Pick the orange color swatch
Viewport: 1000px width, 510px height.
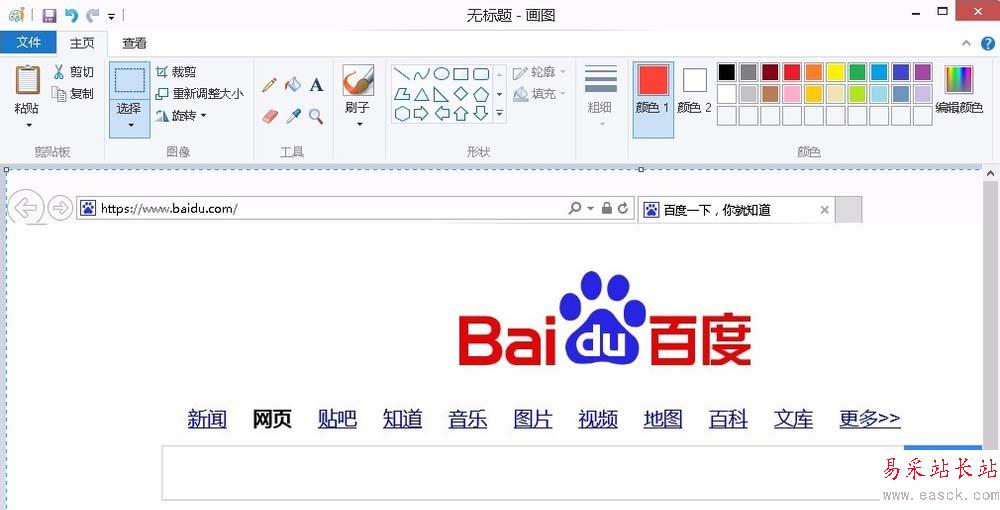click(814, 72)
